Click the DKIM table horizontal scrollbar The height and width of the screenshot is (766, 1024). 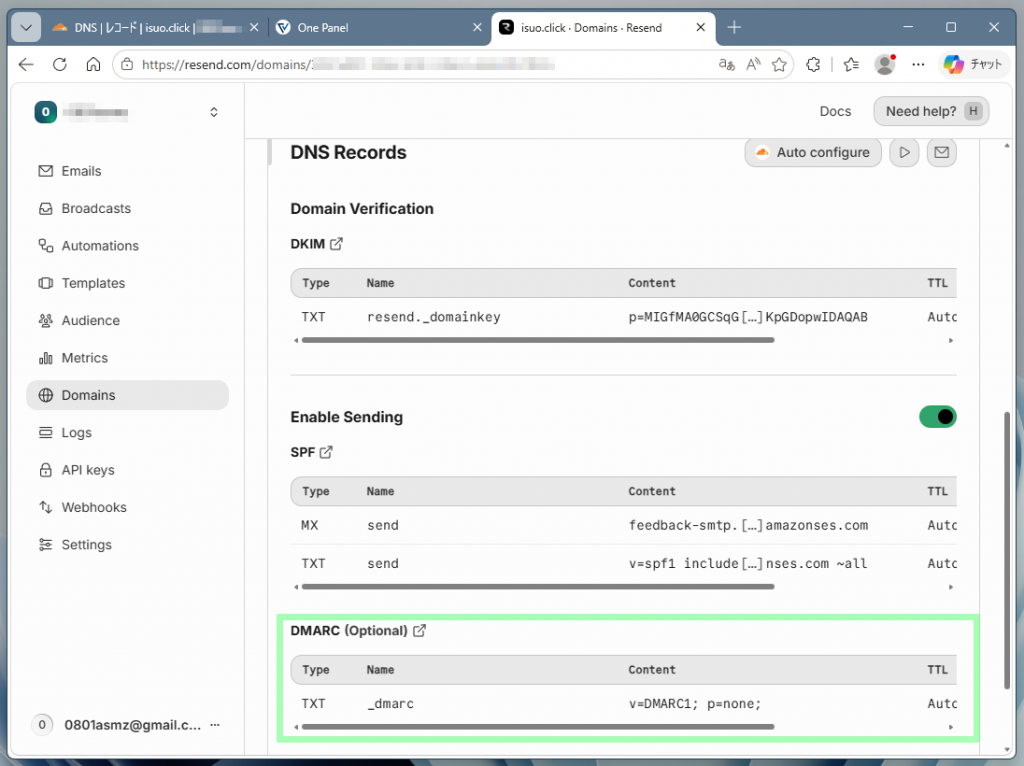tap(538, 340)
